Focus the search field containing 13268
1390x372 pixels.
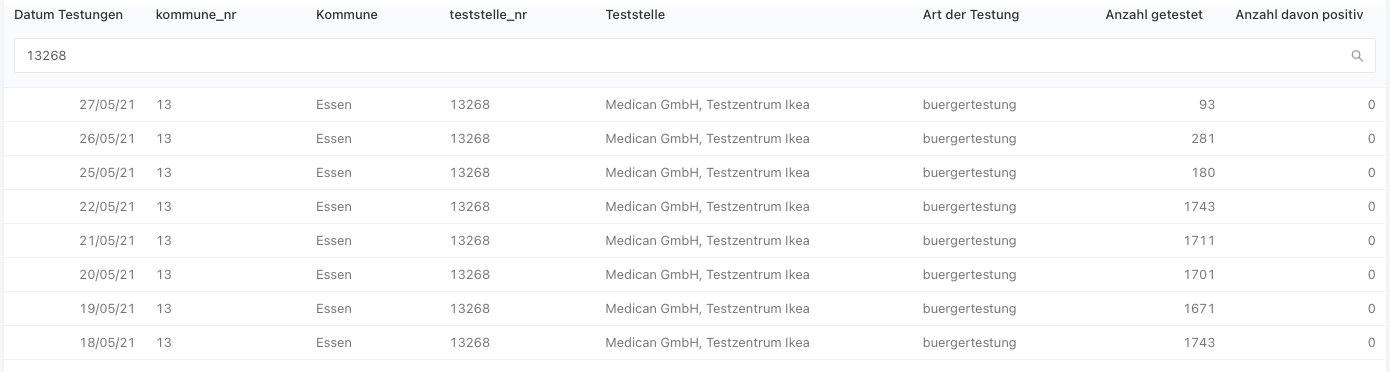coord(694,56)
